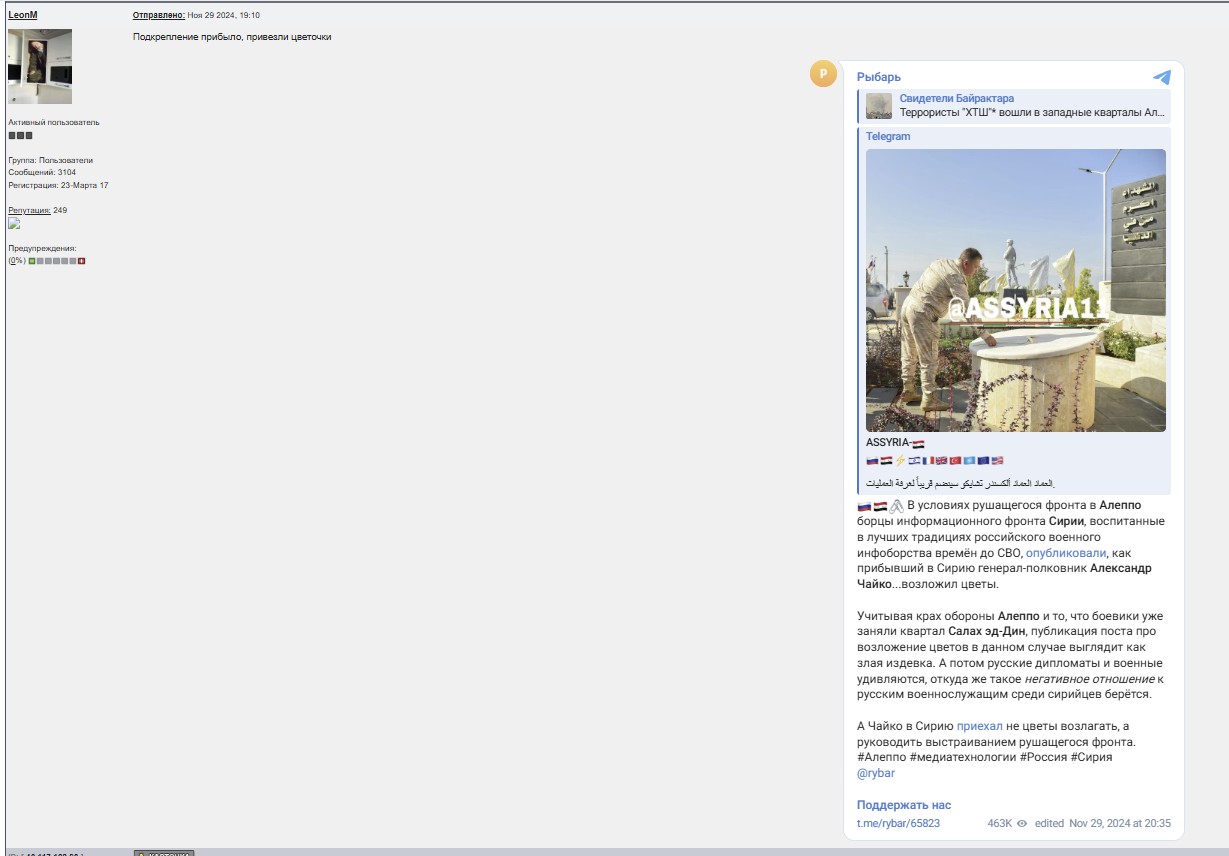Click the forwarded text Террористы "ХТШ"* вошли

pos(1033,112)
